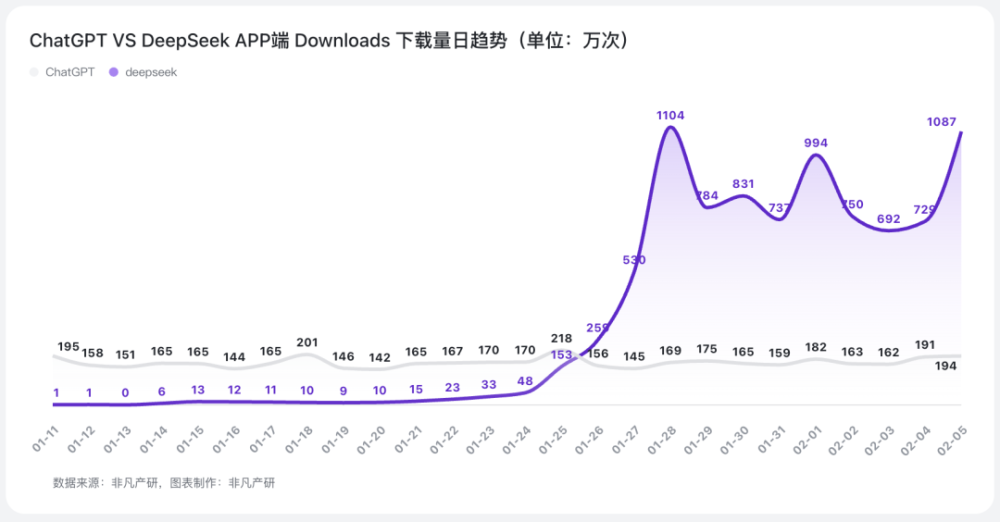Viewport: 1000px width, 522px height.
Task: Select the ChatGPT data label 159
Action: [x=779, y=353]
